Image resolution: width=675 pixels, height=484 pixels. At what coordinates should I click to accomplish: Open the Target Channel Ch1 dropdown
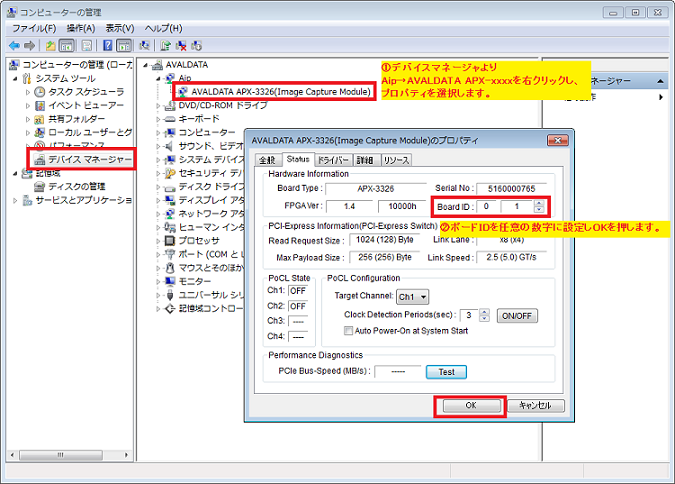(412, 297)
